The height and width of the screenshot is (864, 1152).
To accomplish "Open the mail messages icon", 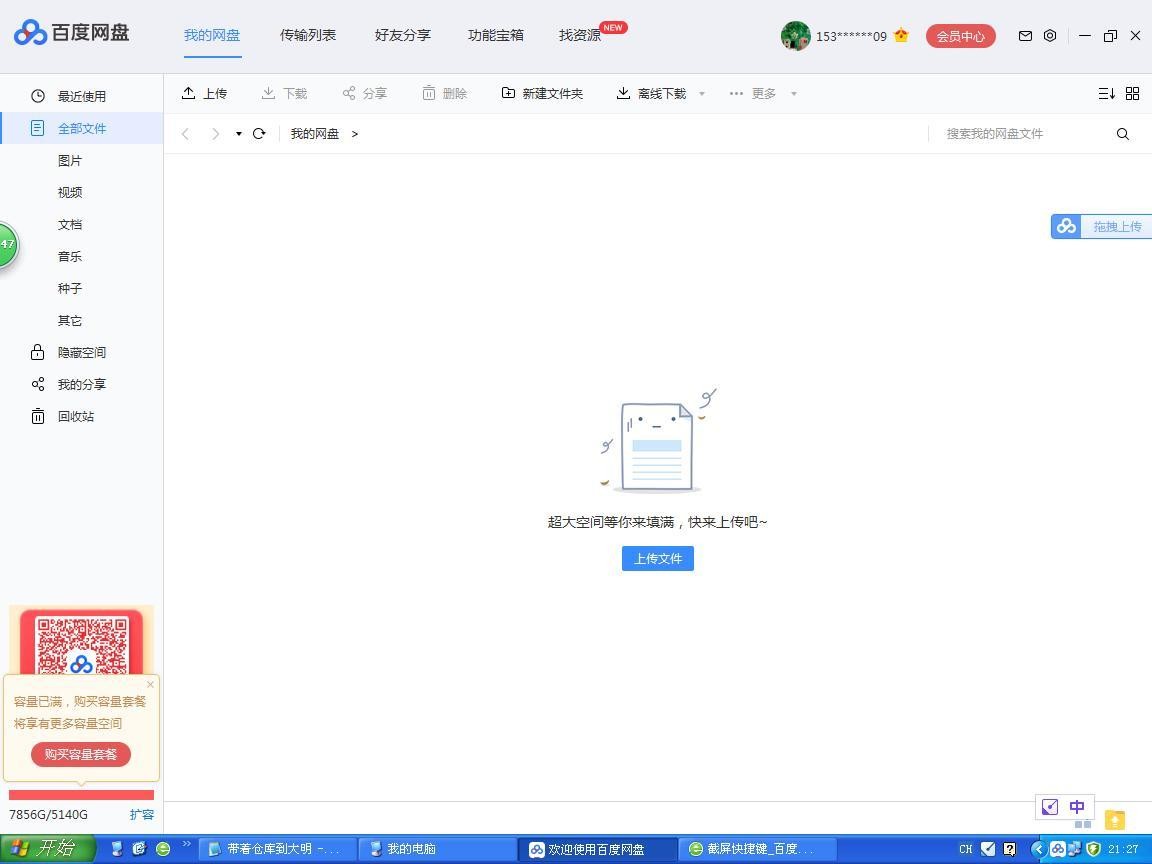I will [x=1025, y=35].
